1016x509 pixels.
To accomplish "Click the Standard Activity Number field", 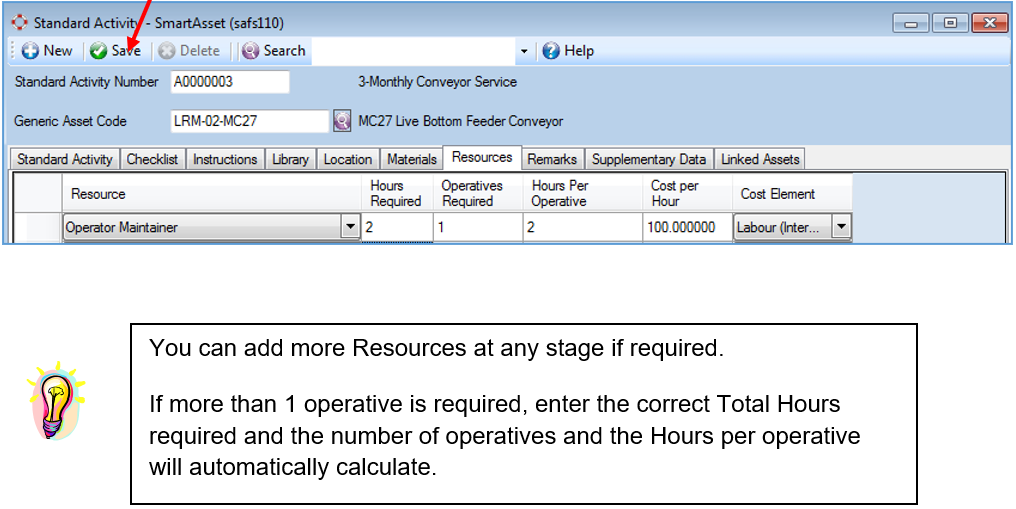I will point(230,82).
